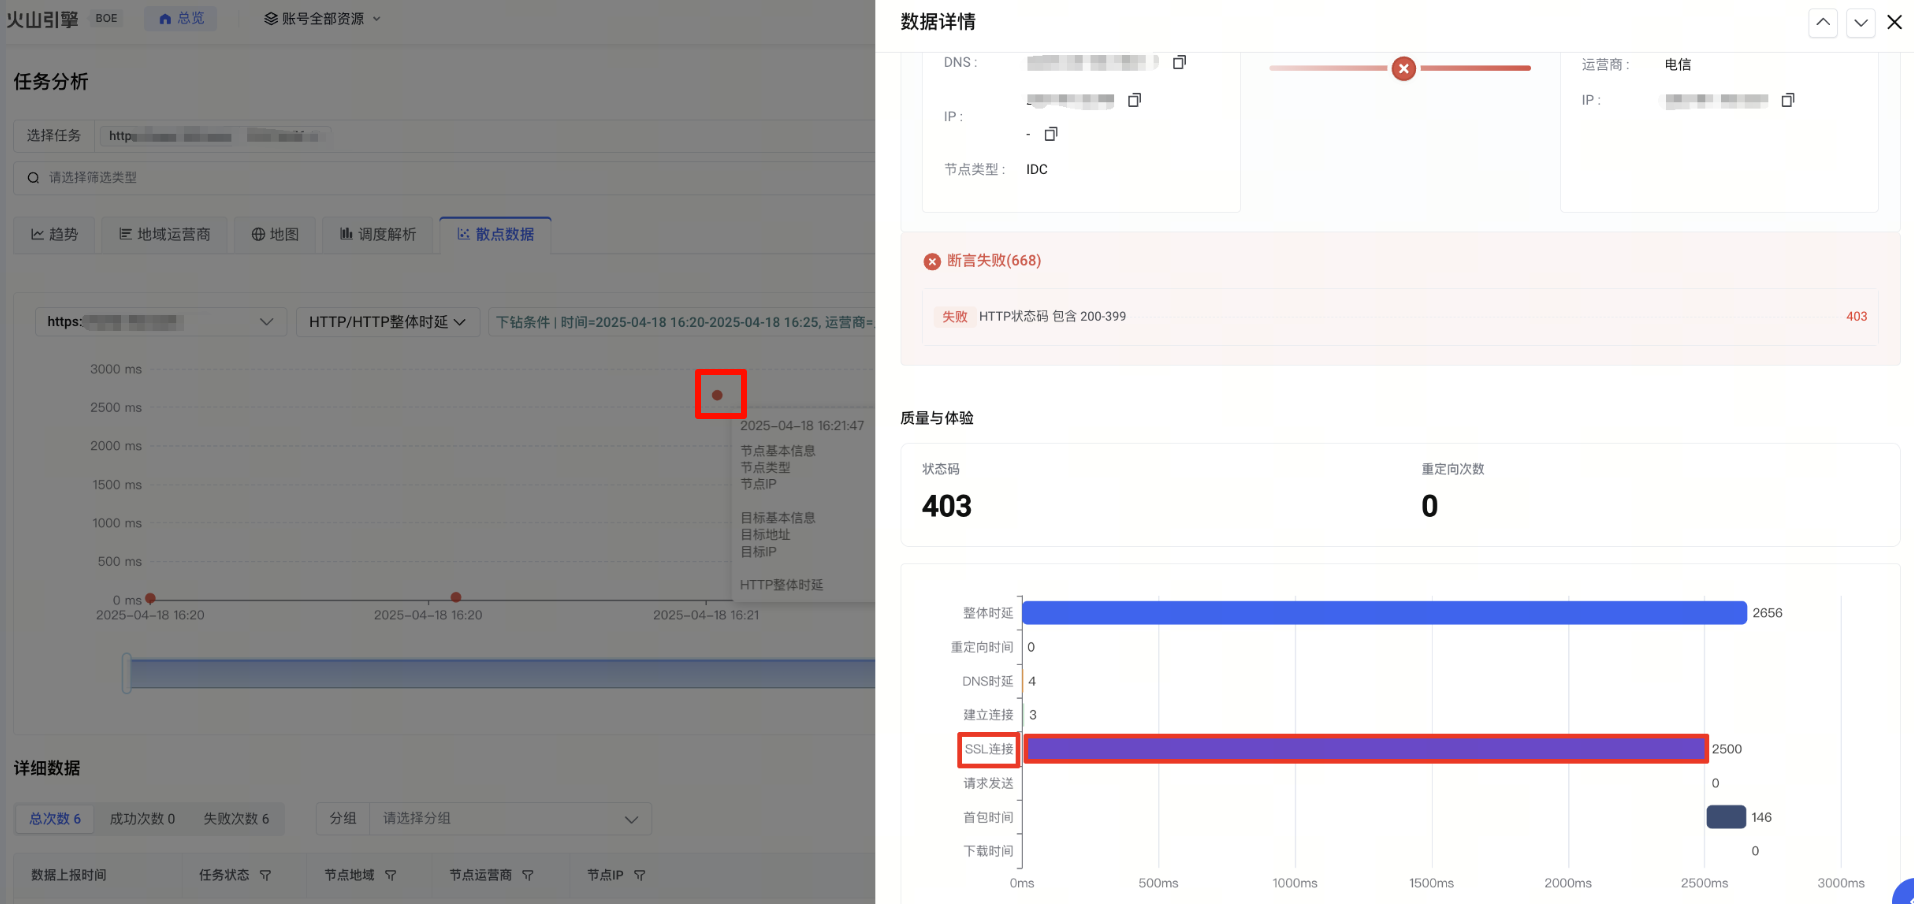Viewport: 1914px width, 904px height.
Task: Show 失败次数 6 records
Action: [x=236, y=819]
